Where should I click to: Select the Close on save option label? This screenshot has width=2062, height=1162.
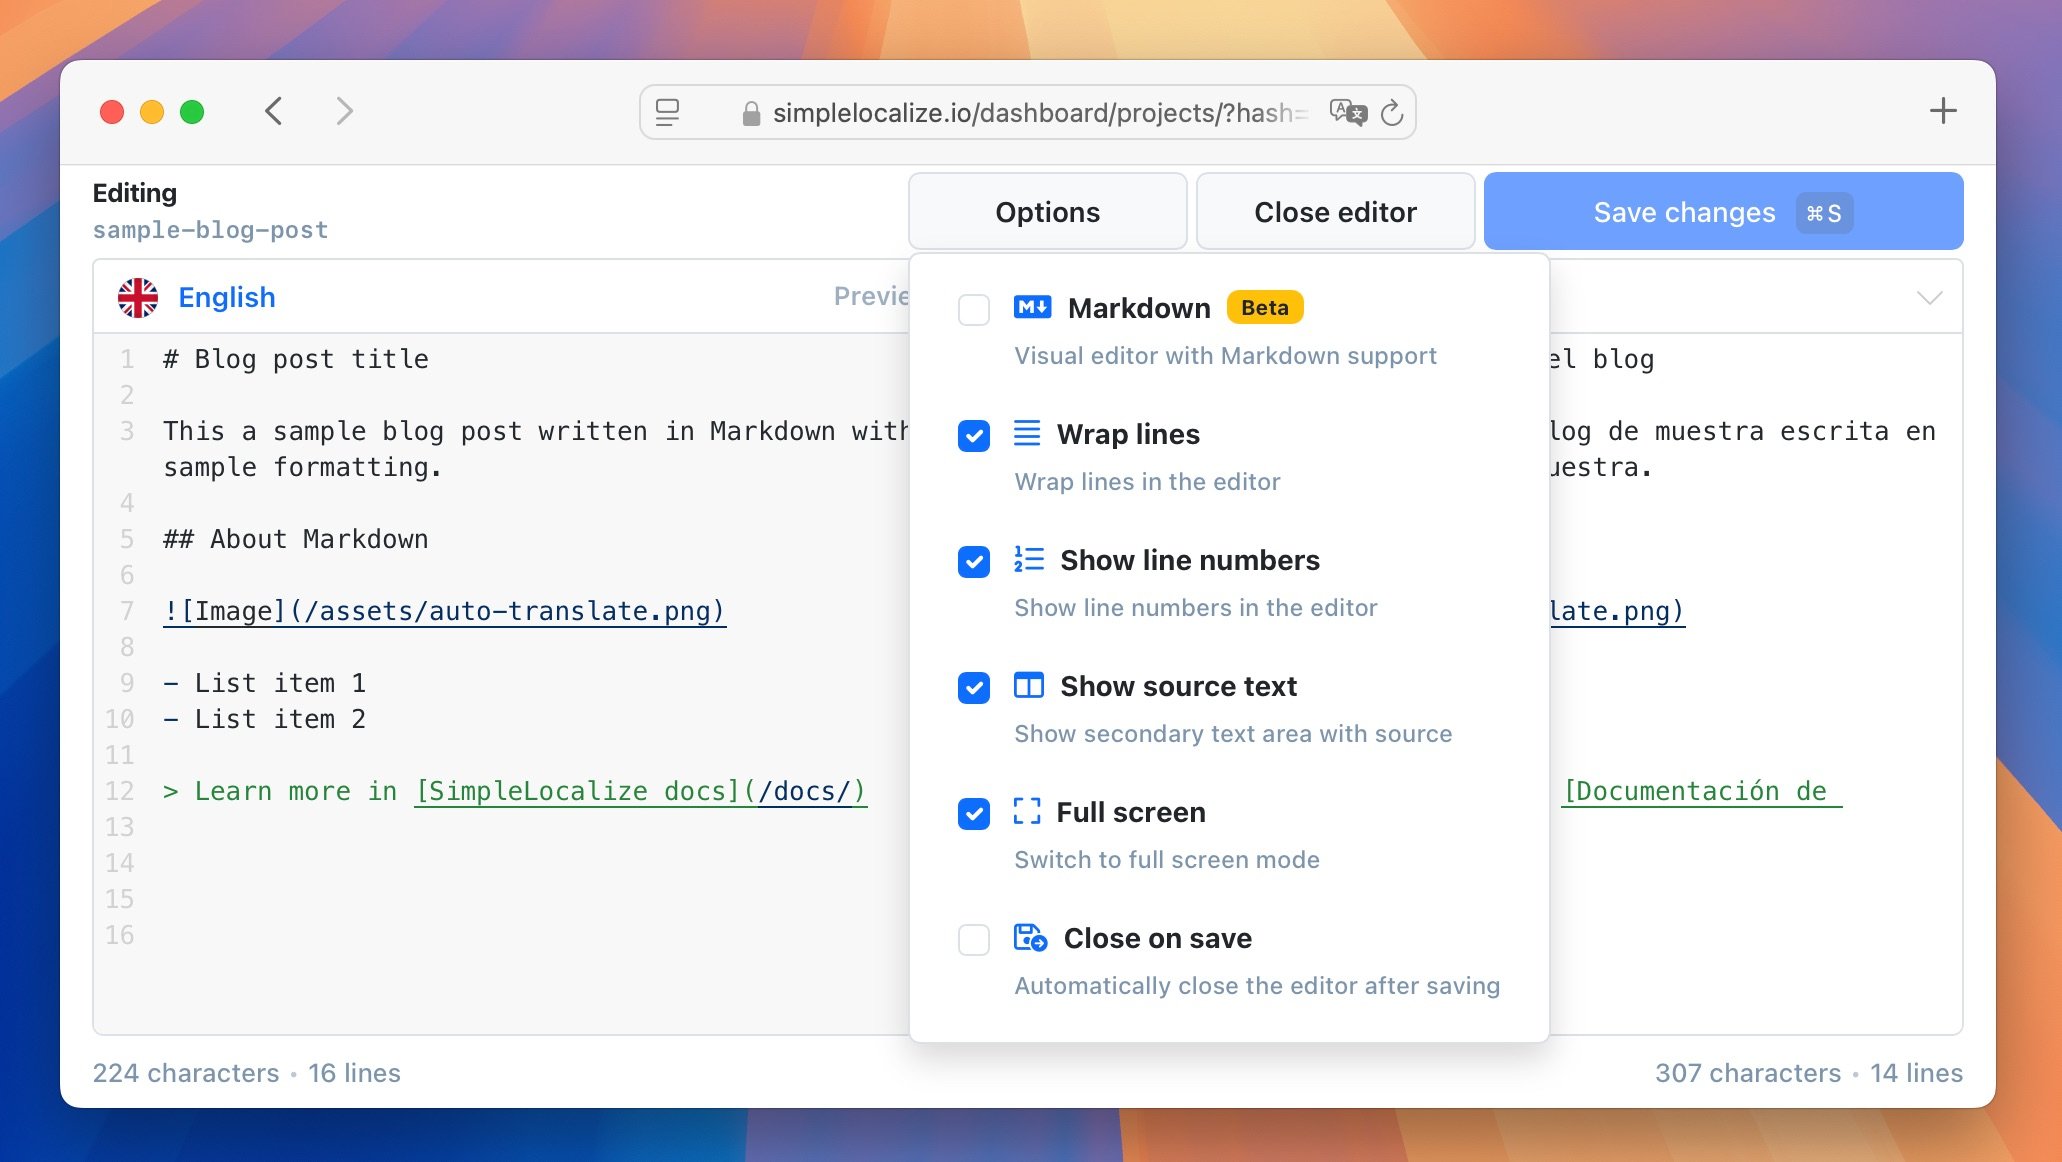[x=1157, y=938]
